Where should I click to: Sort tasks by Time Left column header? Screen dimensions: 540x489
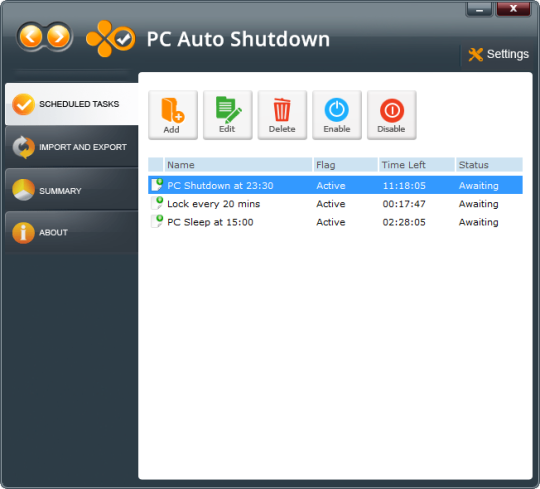coord(417,165)
